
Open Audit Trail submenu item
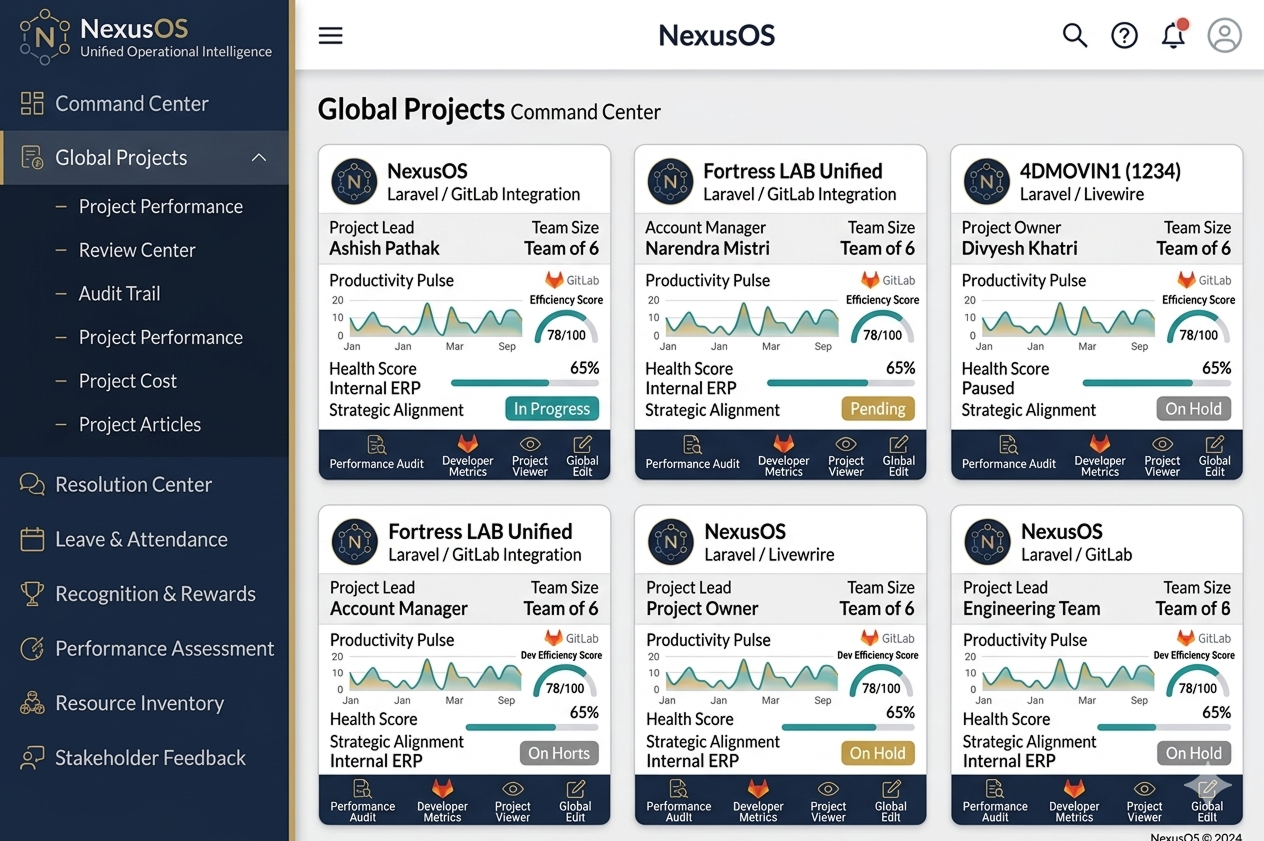tap(119, 293)
